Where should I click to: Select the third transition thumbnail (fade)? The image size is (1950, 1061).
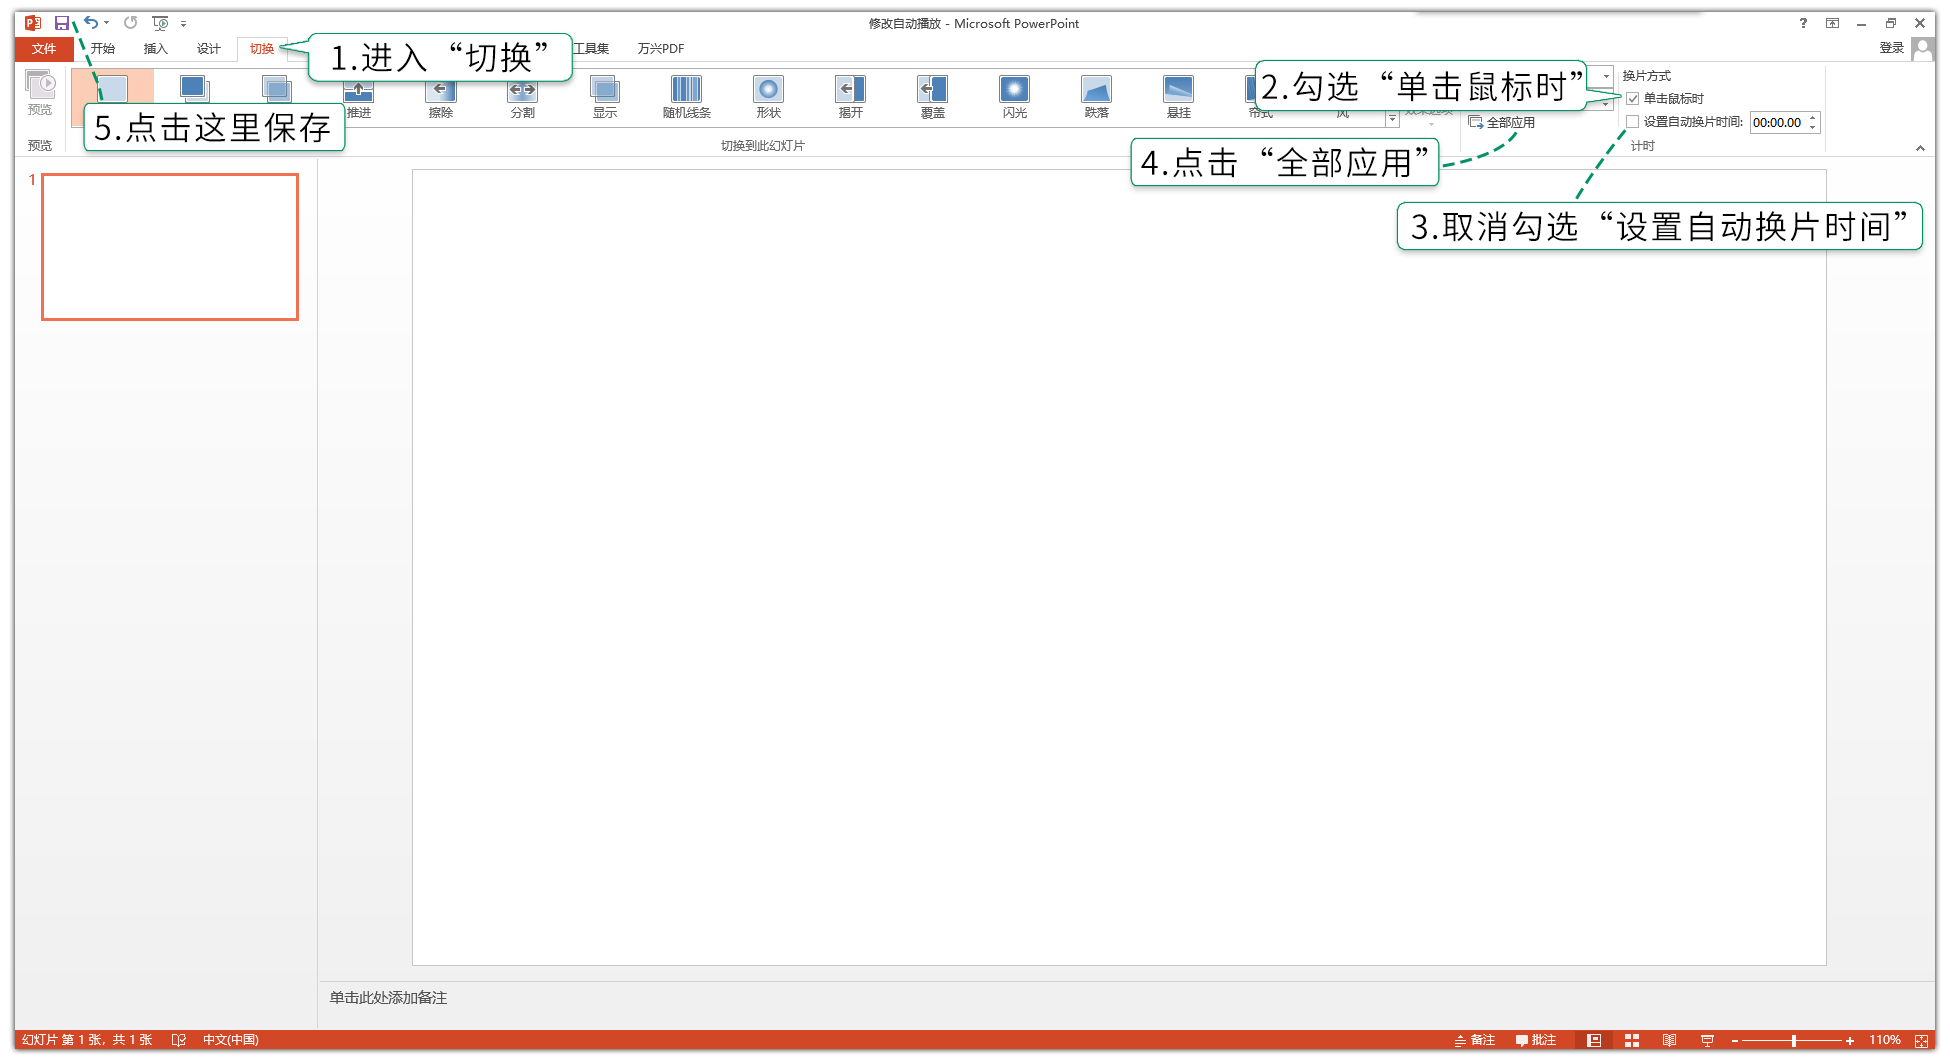coord(277,88)
